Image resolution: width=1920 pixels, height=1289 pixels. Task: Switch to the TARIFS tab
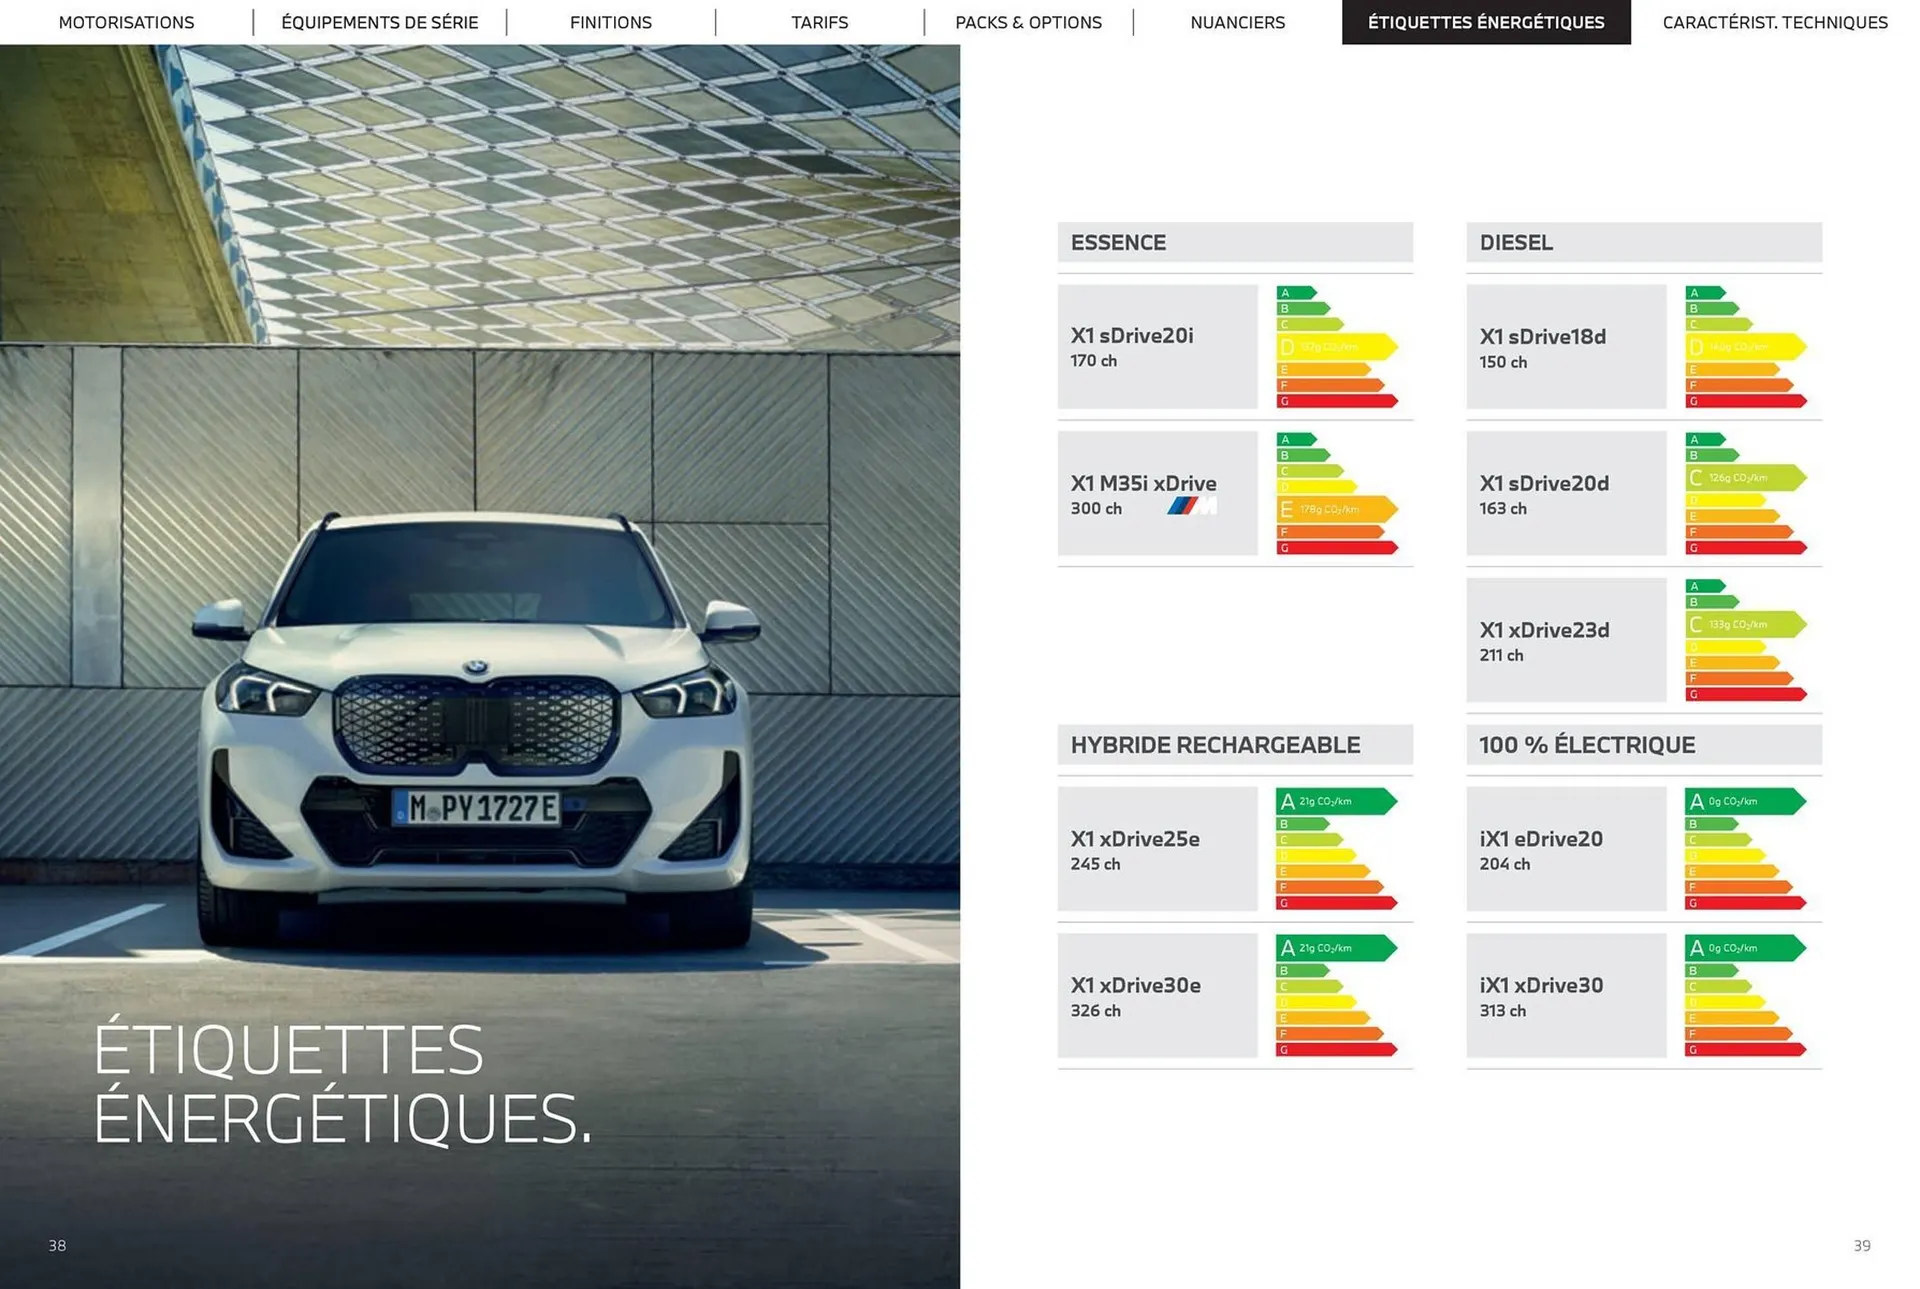tap(819, 22)
